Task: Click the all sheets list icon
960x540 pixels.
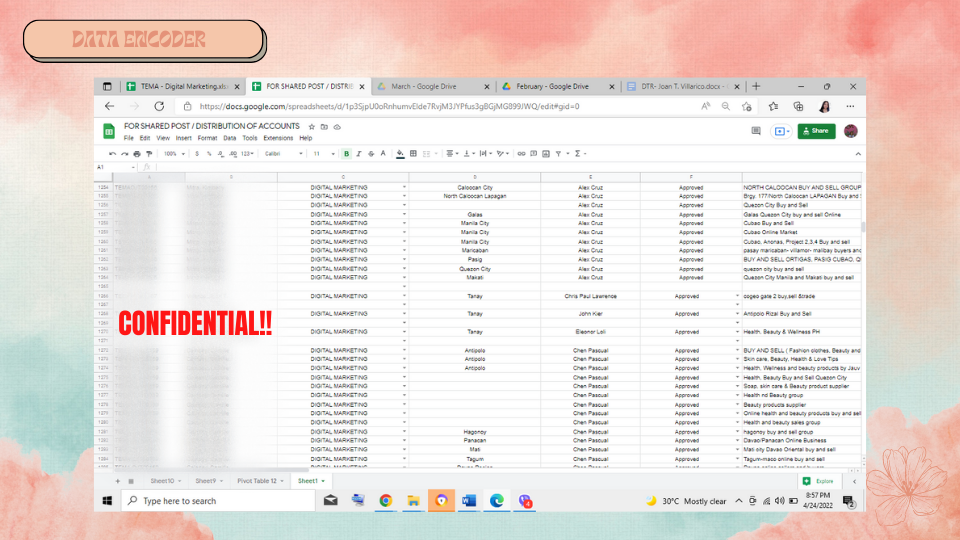Action: tap(131, 481)
